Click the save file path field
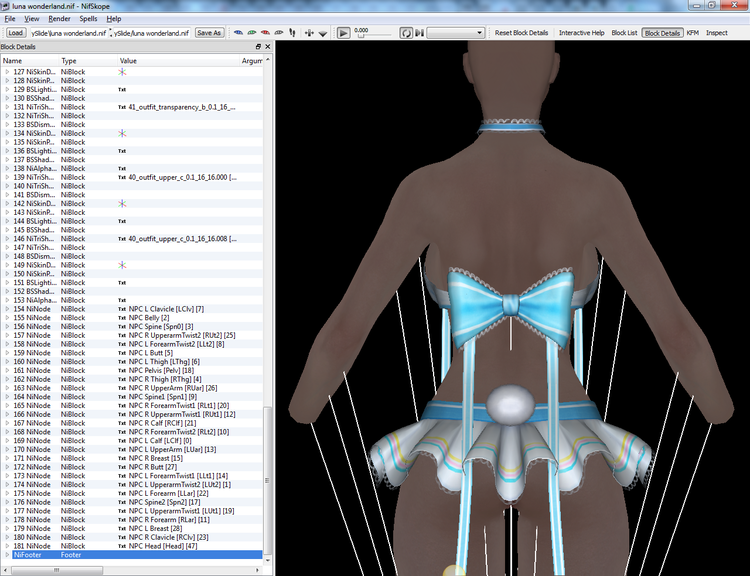 tap(152, 33)
